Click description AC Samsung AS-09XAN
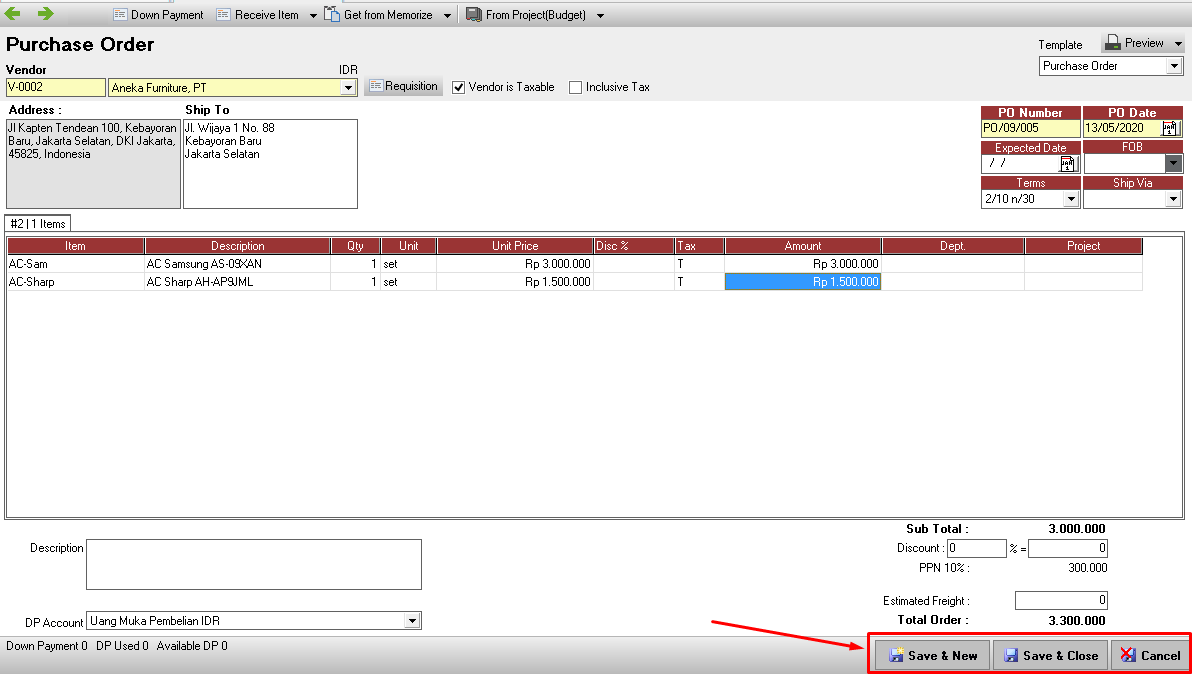The height and width of the screenshot is (674, 1192). [x=237, y=264]
